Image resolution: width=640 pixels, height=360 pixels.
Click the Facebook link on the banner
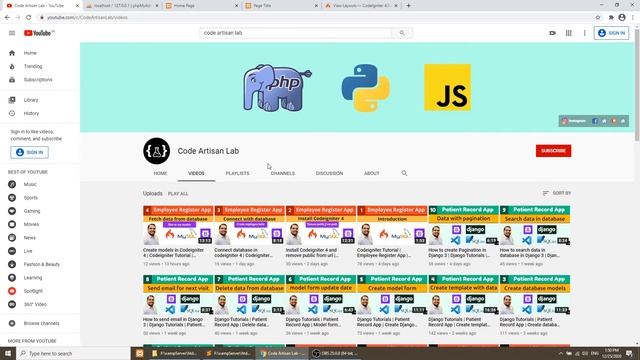click(x=595, y=121)
